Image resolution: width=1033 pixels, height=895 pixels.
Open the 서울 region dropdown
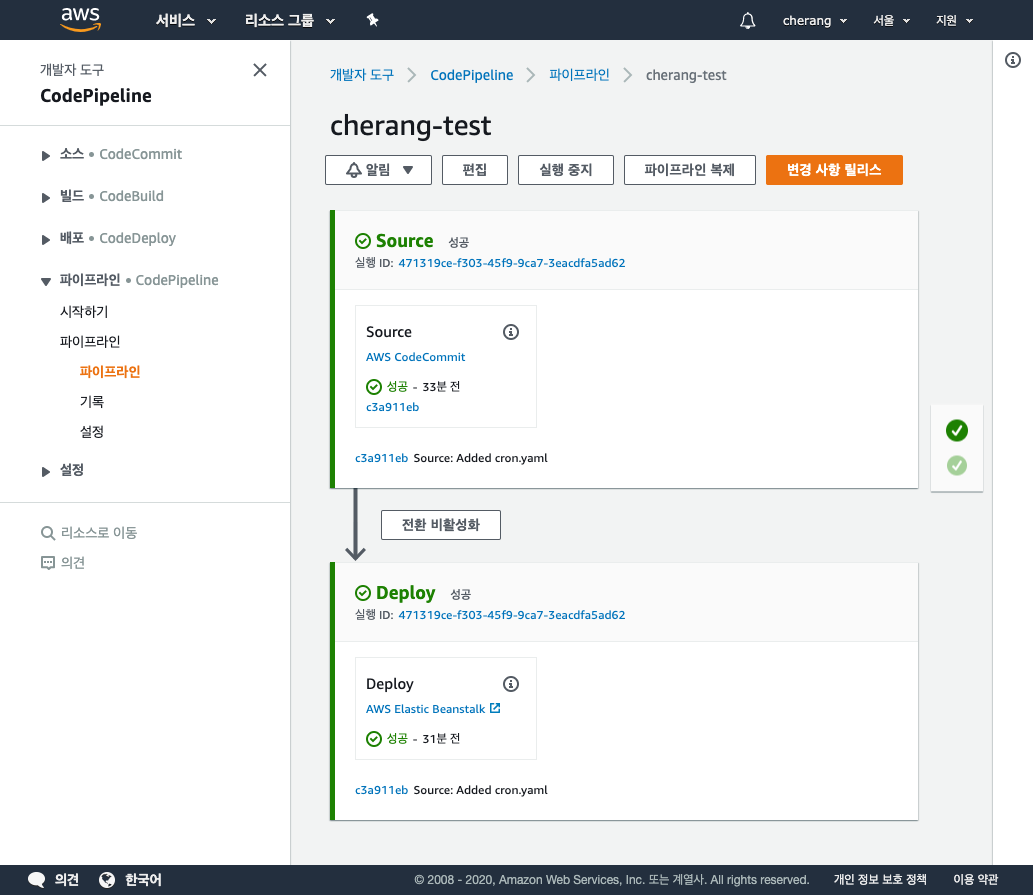point(891,20)
